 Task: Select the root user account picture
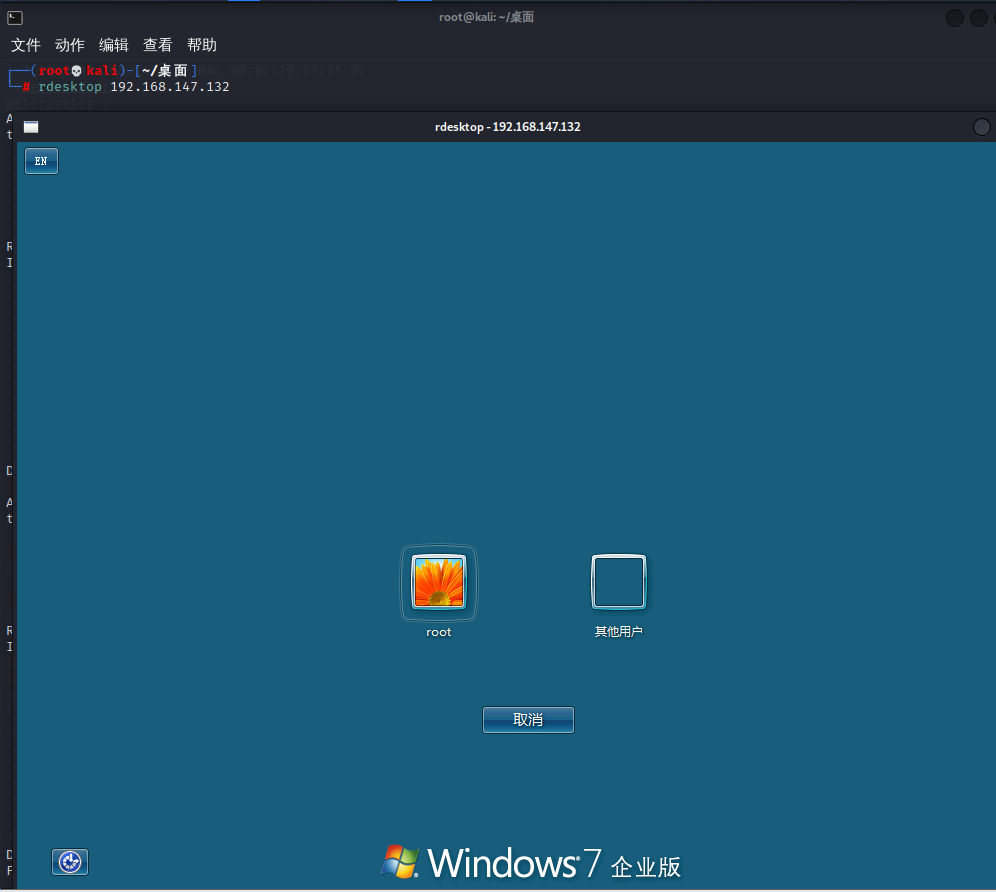(x=438, y=582)
